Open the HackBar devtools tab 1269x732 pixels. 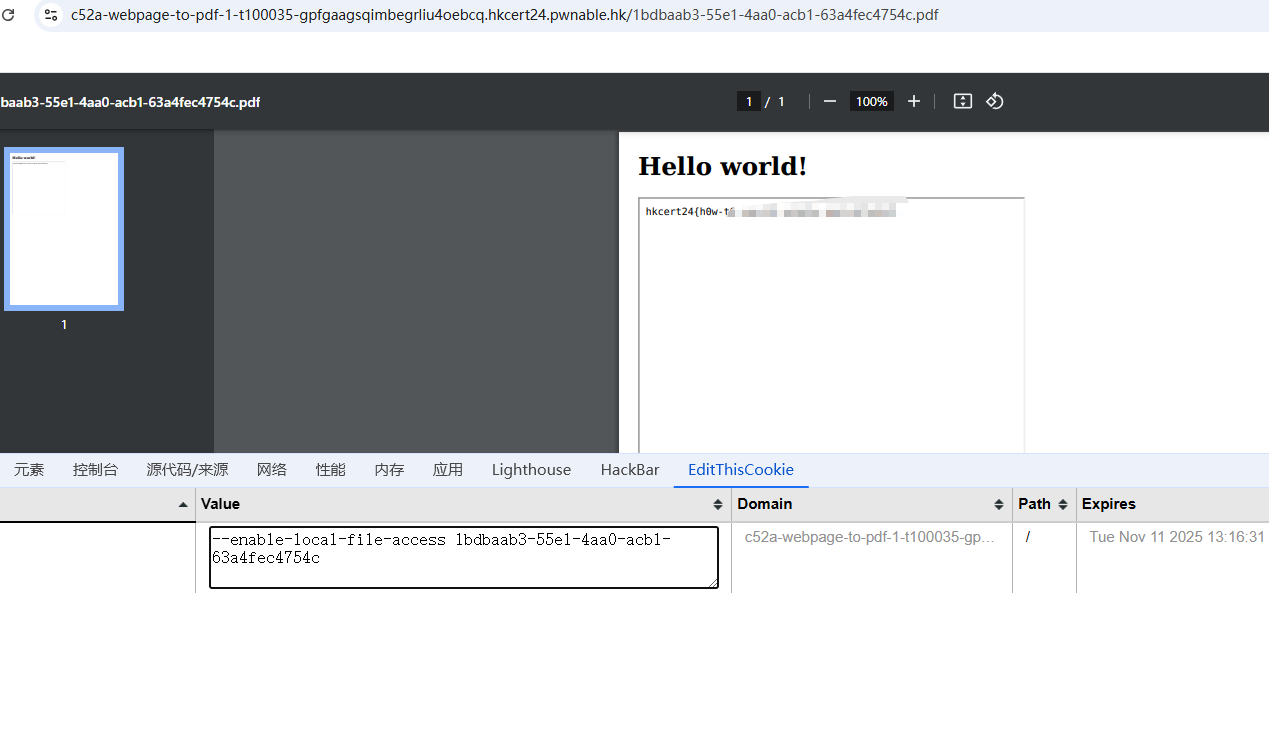(x=629, y=470)
